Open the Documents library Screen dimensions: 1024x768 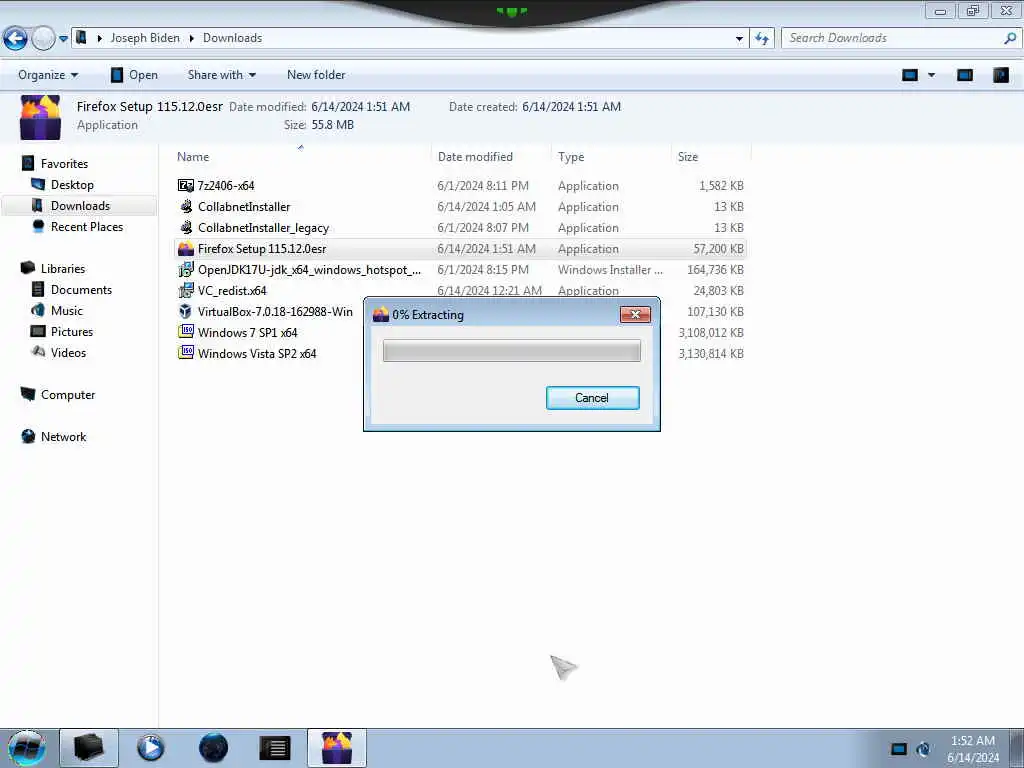tap(81, 289)
